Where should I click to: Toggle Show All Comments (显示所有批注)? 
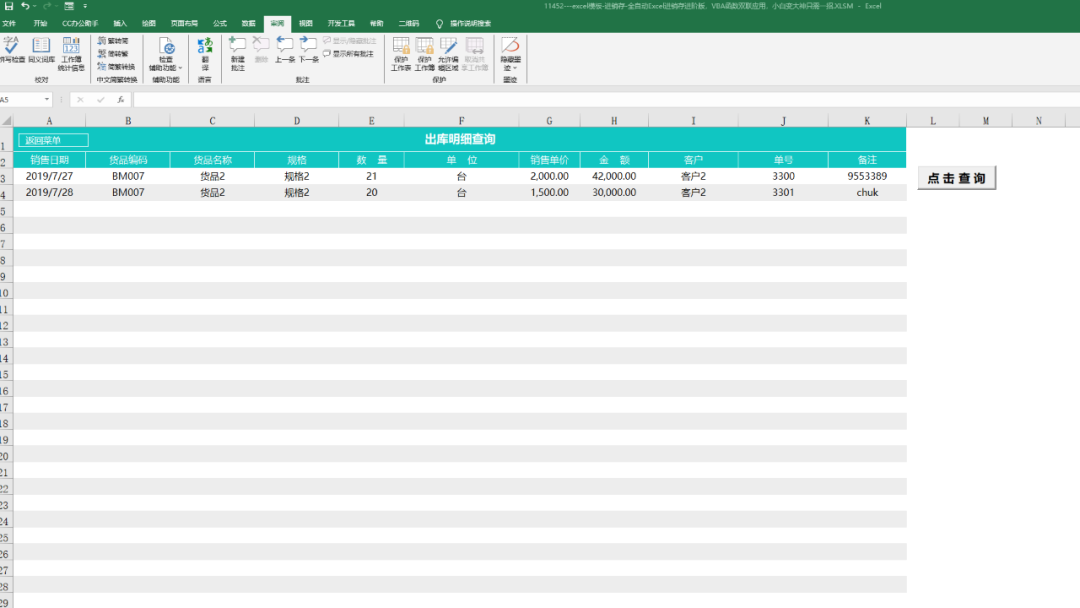pyautogui.click(x=349, y=54)
